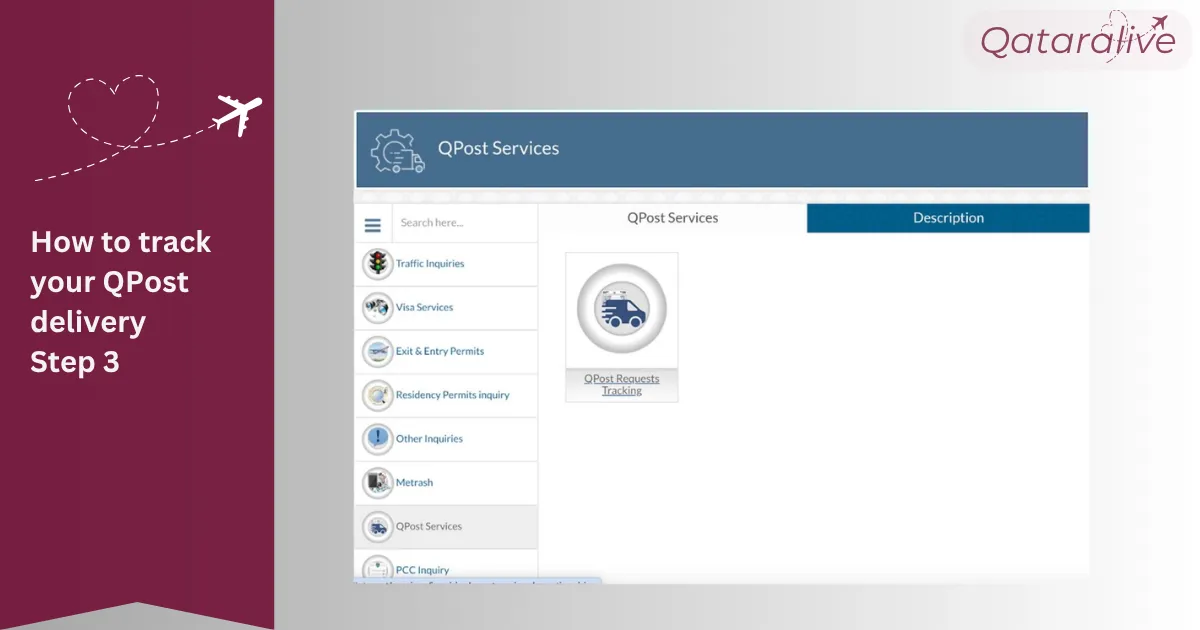The width and height of the screenshot is (1200, 630).
Task: Select Metrash in the sidebar
Action: pos(446,483)
